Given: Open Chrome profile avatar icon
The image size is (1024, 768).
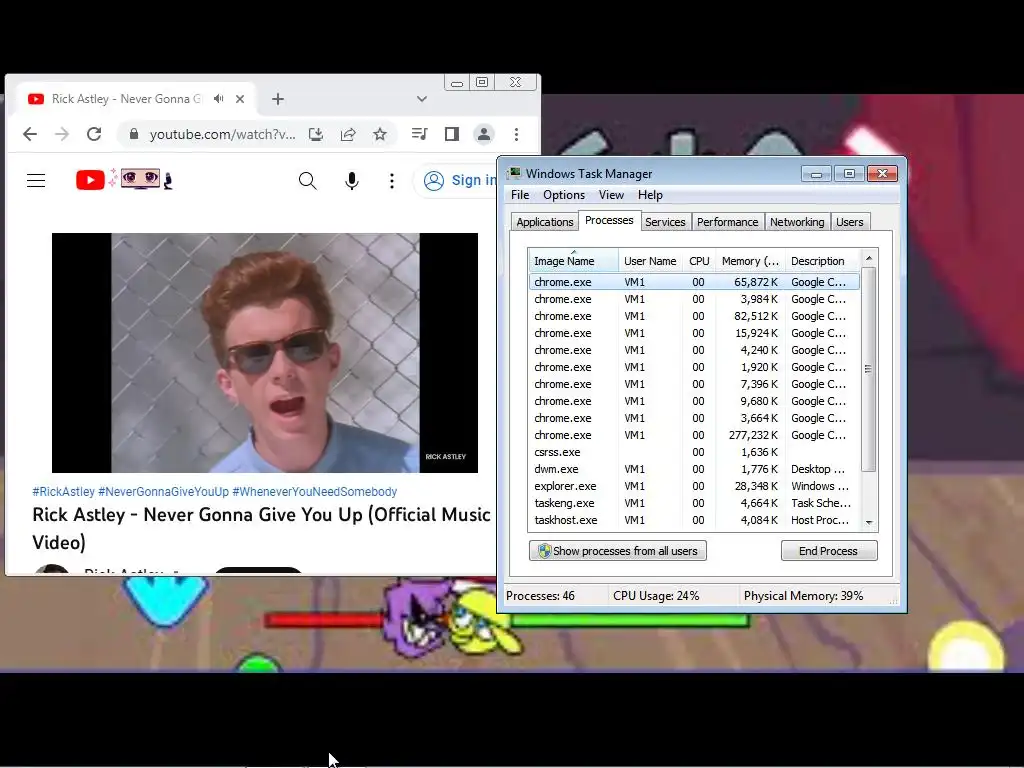Looking at the screenshot, I should [x=484, y=134].
